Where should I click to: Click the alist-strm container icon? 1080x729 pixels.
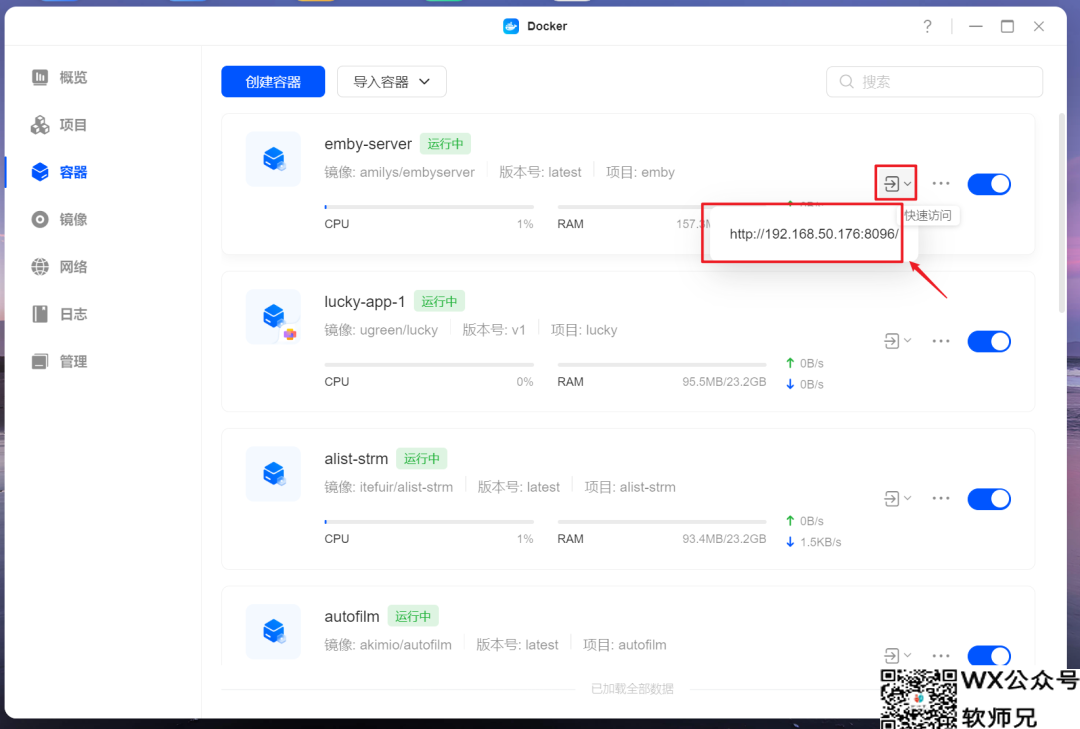point(273,473)
